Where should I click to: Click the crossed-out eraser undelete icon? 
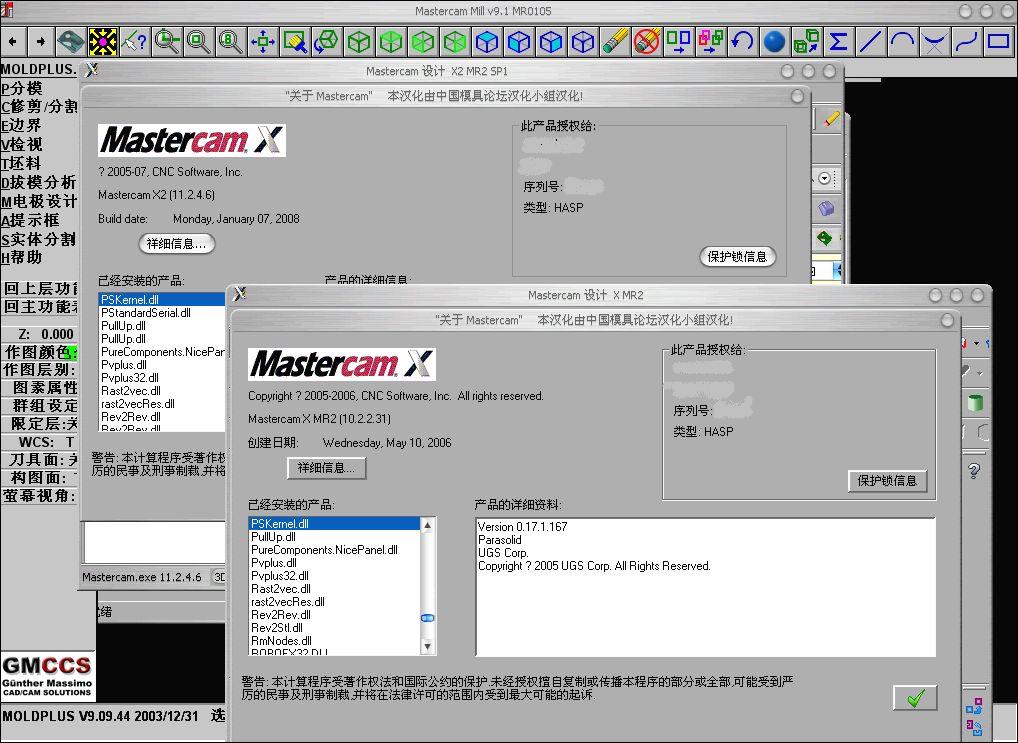click(647, 42)
